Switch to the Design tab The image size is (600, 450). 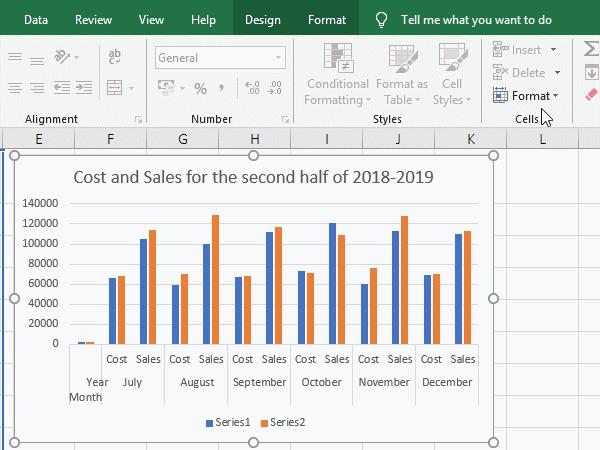click(x=262, y=19)
